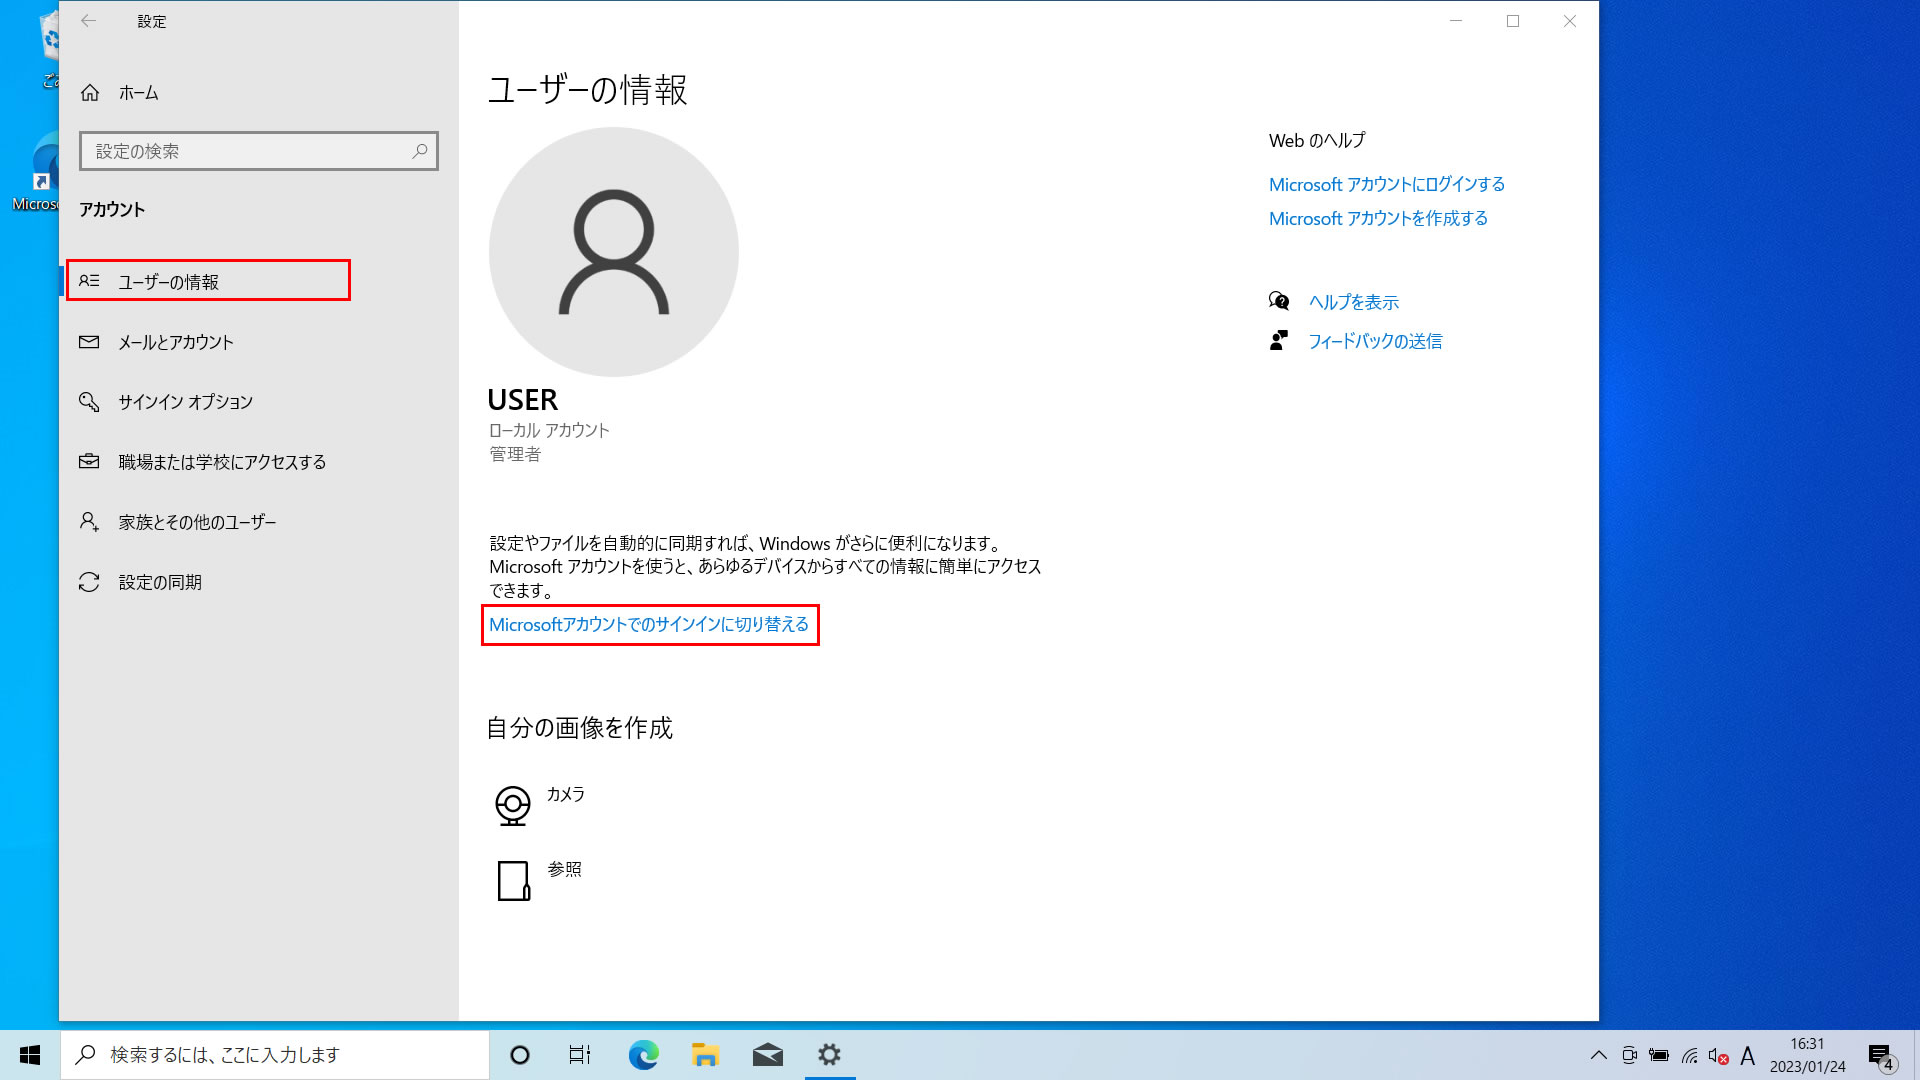Click the feedback person icon
Screen dimensions: 1920x1080
[x=1279, y=341]
